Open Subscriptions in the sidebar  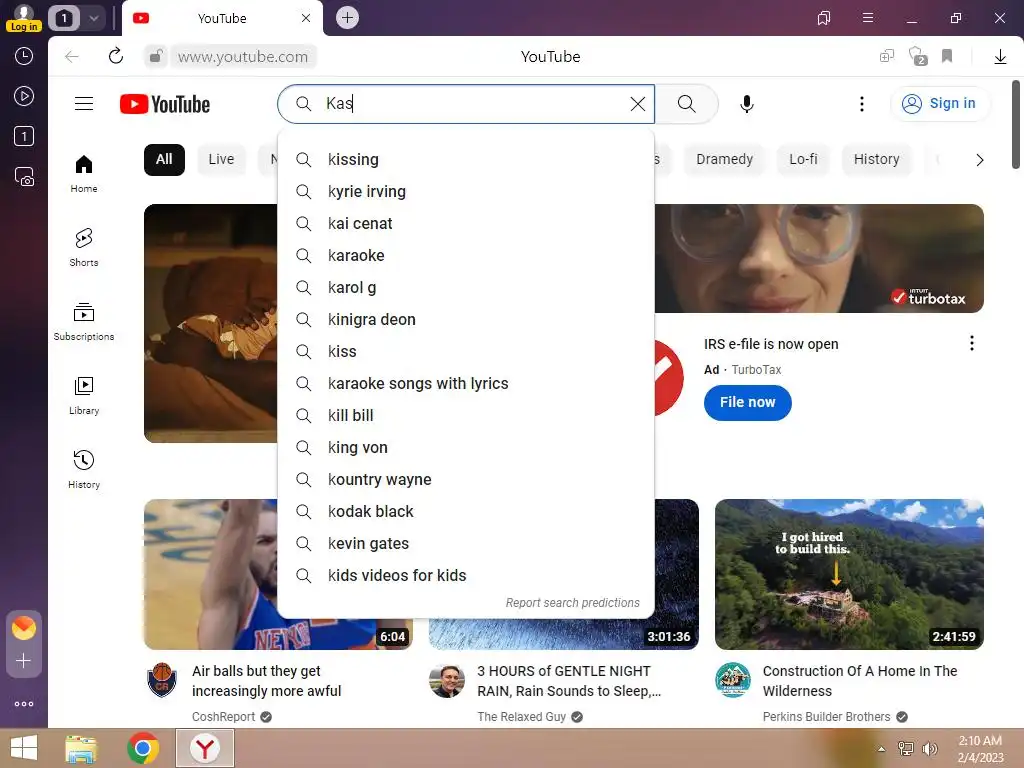(x=84, y=321)
